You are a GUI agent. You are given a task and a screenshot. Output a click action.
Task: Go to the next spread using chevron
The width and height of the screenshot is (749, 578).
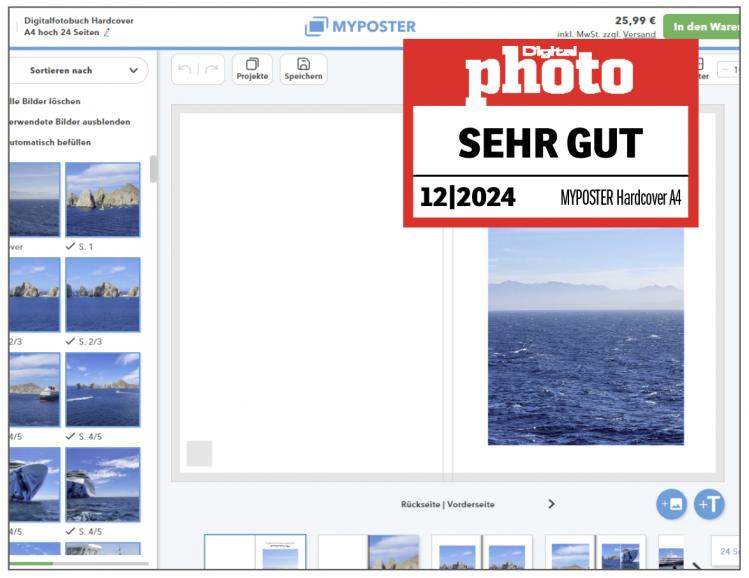click(x=551, y=504)
